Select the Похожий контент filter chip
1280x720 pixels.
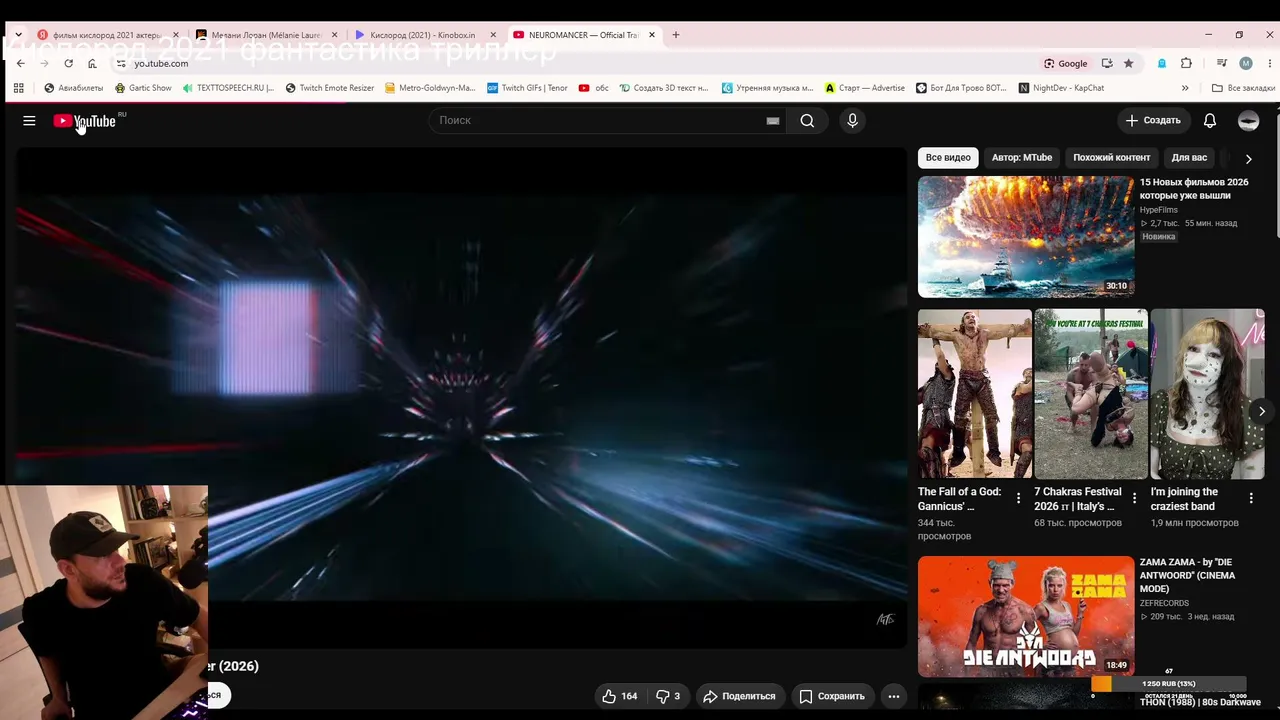click(1112, 158)
